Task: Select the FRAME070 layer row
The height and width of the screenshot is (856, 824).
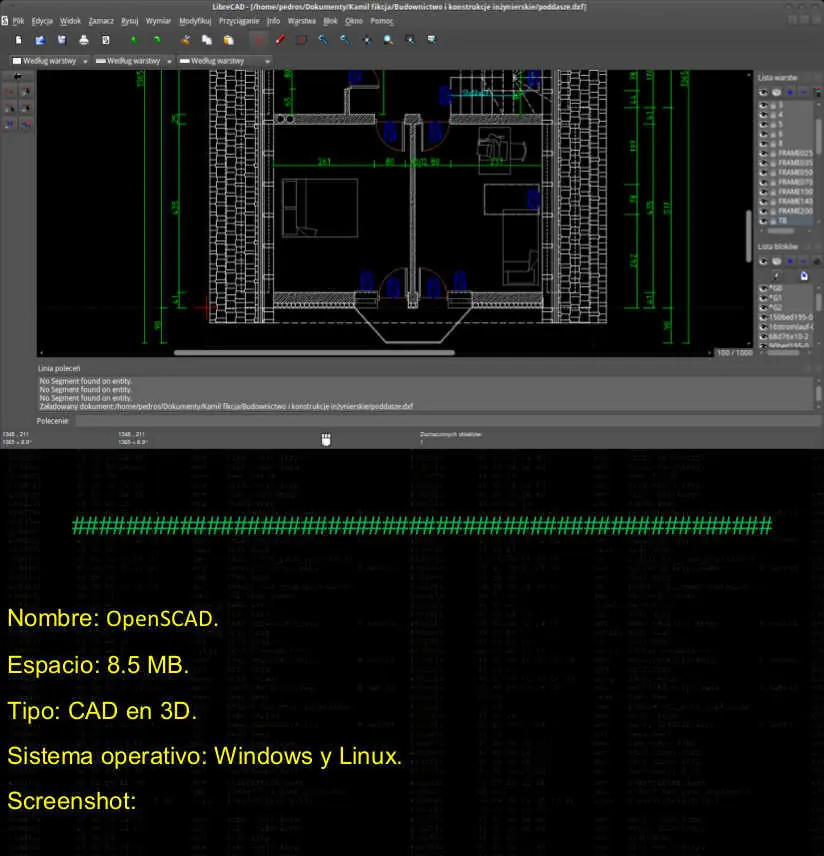Action: pyautogui.click(x=786, y=182)
